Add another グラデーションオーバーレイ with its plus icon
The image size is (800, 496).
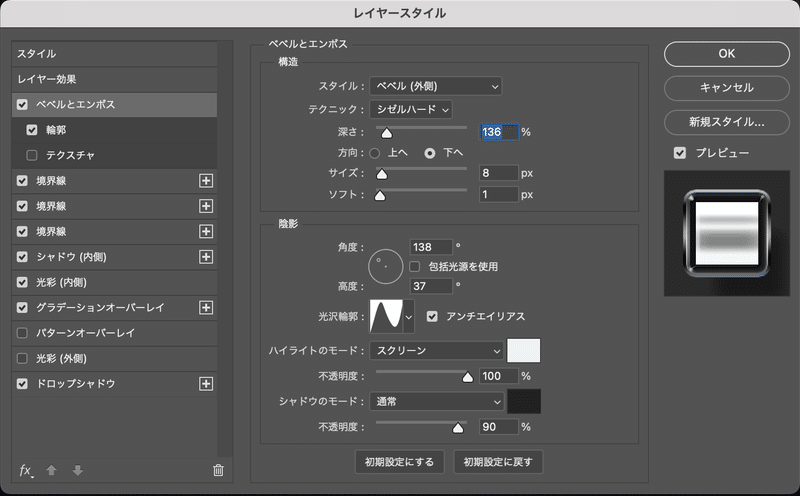206,308
